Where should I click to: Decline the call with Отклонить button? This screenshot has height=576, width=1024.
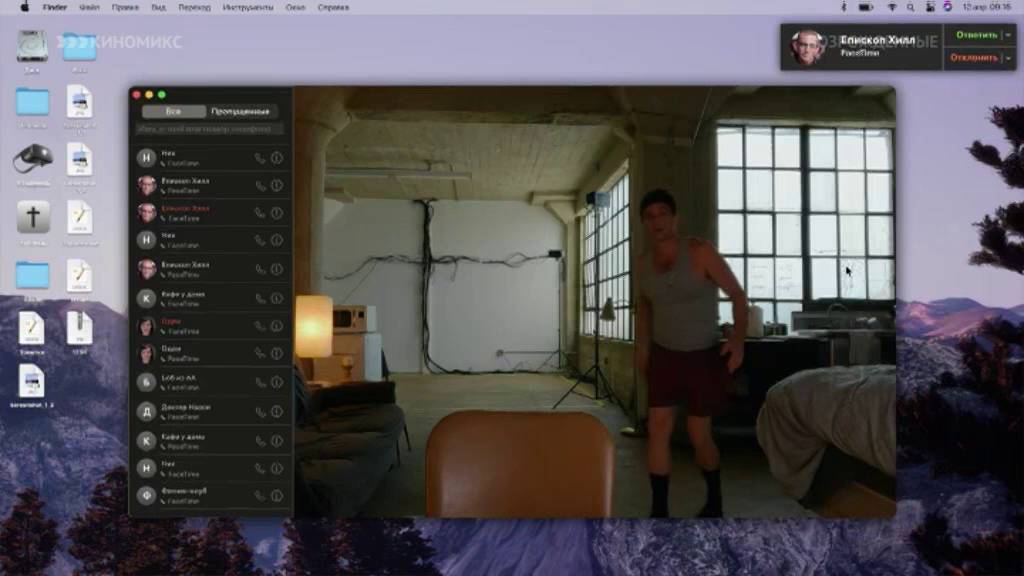[974, 58]
